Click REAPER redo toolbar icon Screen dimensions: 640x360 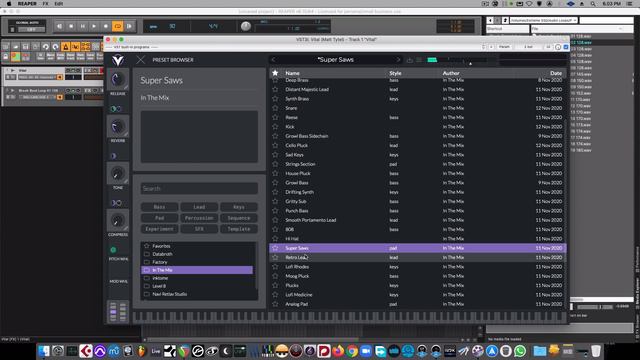[56, 47]
